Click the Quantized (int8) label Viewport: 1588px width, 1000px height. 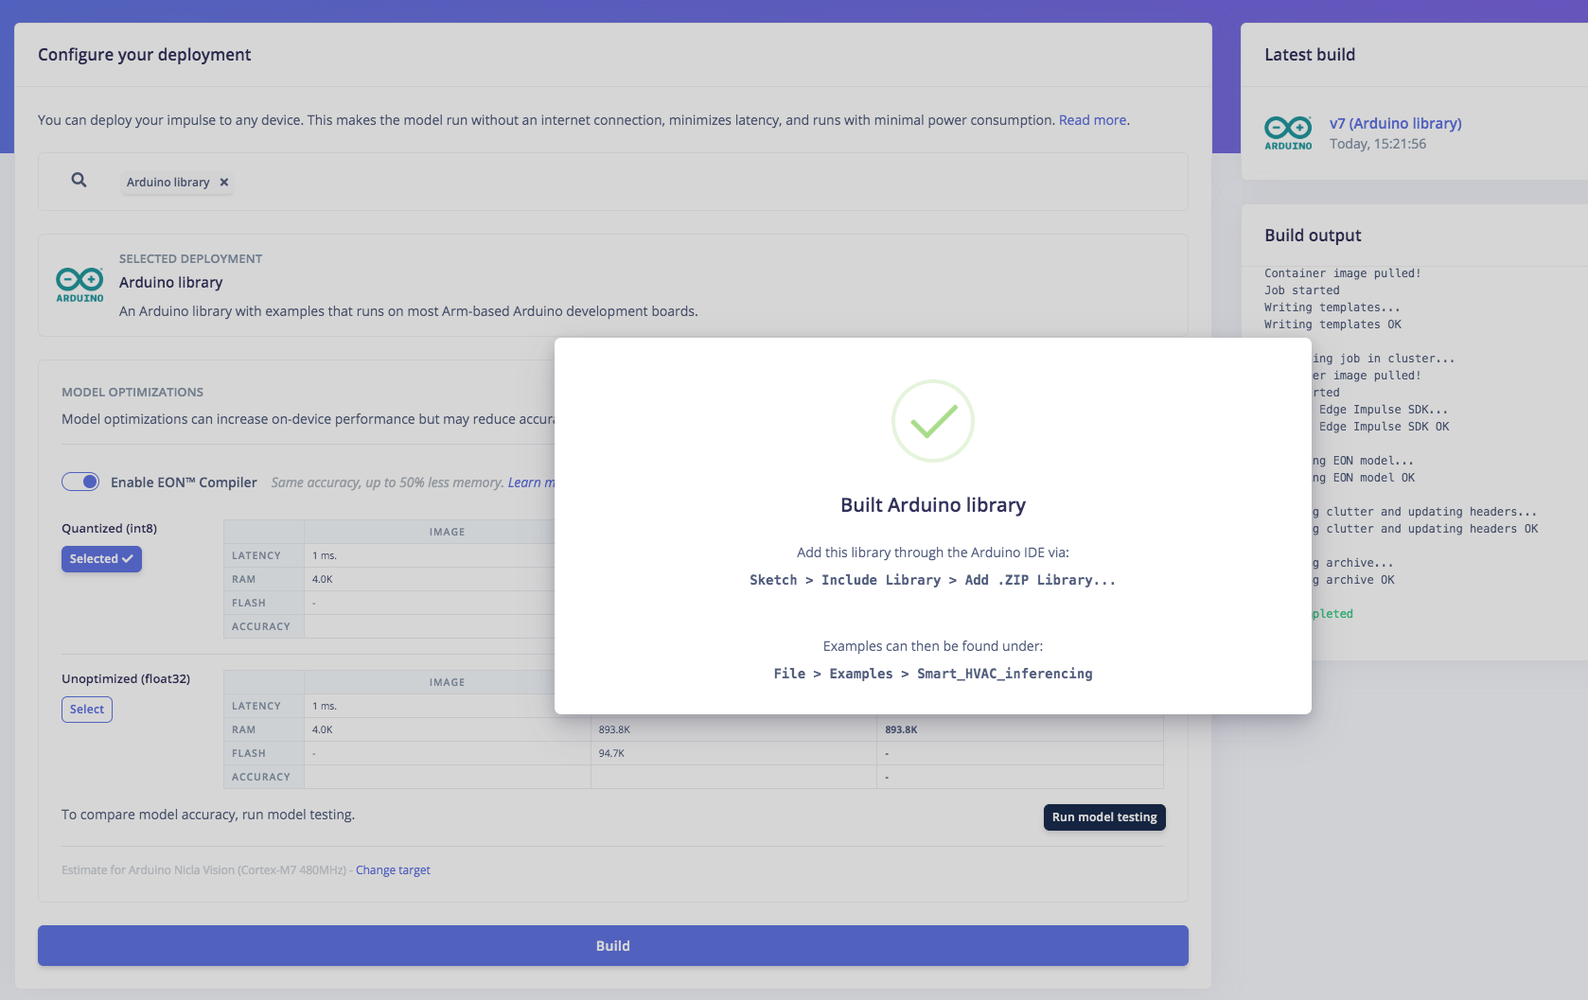(x=109, y=528)
